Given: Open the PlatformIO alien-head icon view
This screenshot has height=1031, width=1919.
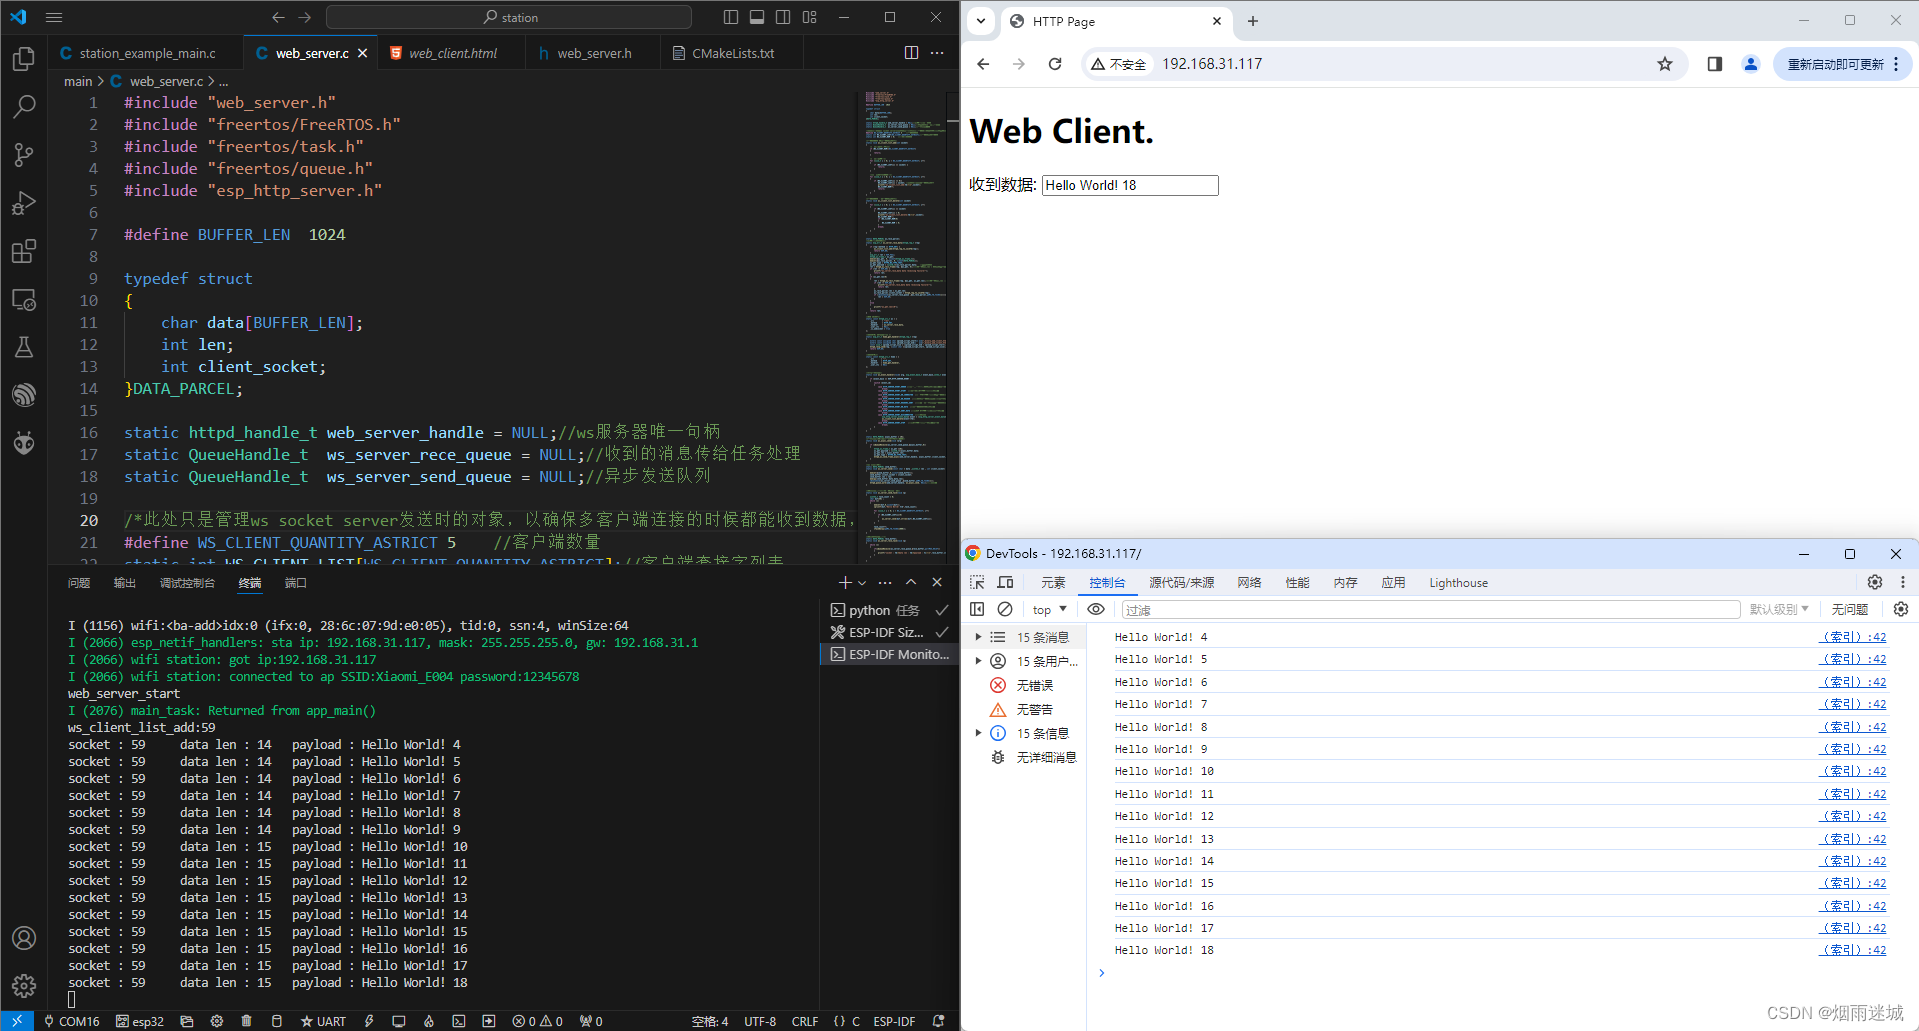Looking at the screenshot, I should (x=24, y=442).
